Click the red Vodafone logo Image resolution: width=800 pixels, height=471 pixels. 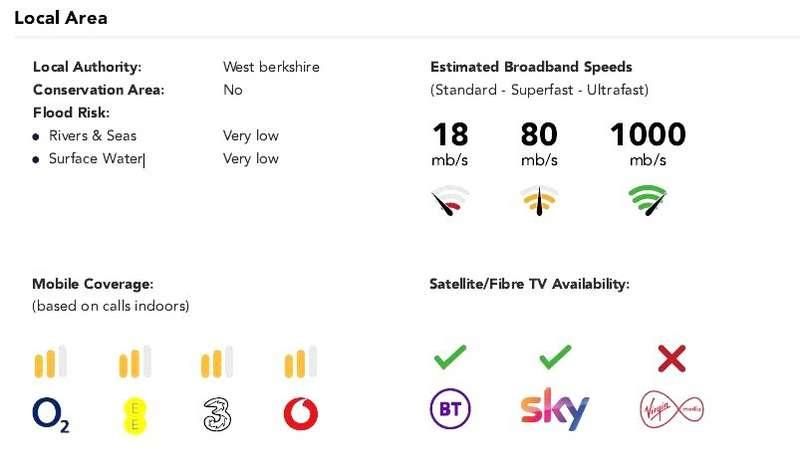click(x=301, y=412)
